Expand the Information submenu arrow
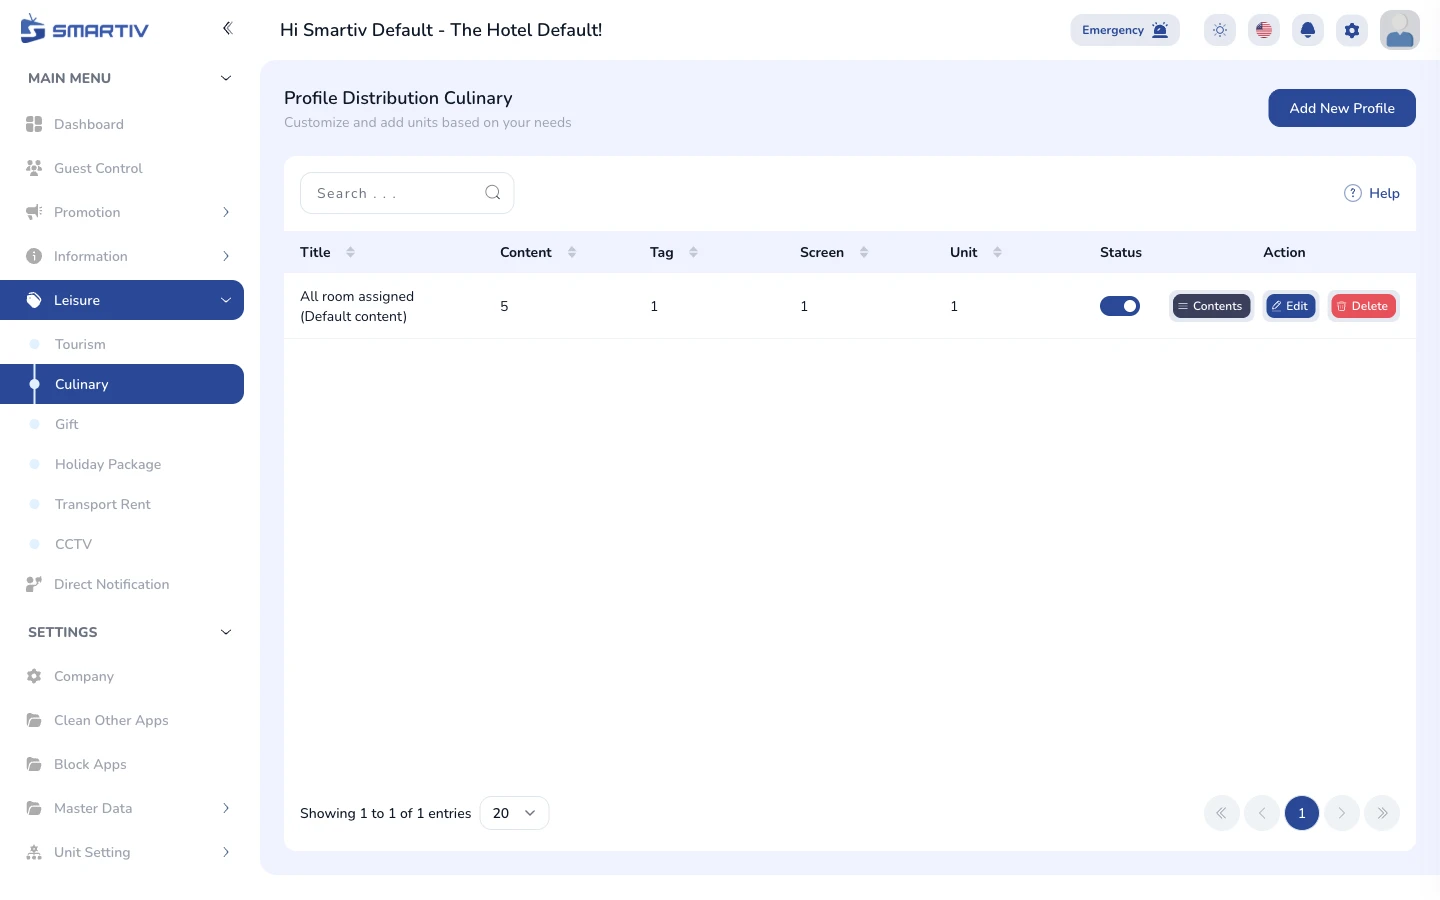Image resolution: width=1440 pixels, height=900 pixels. 226,256
